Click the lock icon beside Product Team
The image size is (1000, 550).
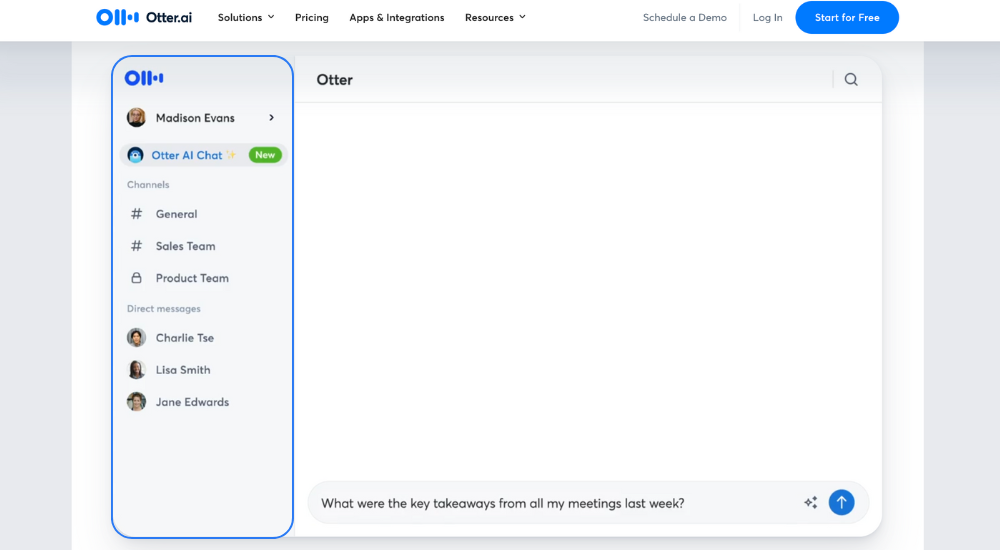(136, 278)
